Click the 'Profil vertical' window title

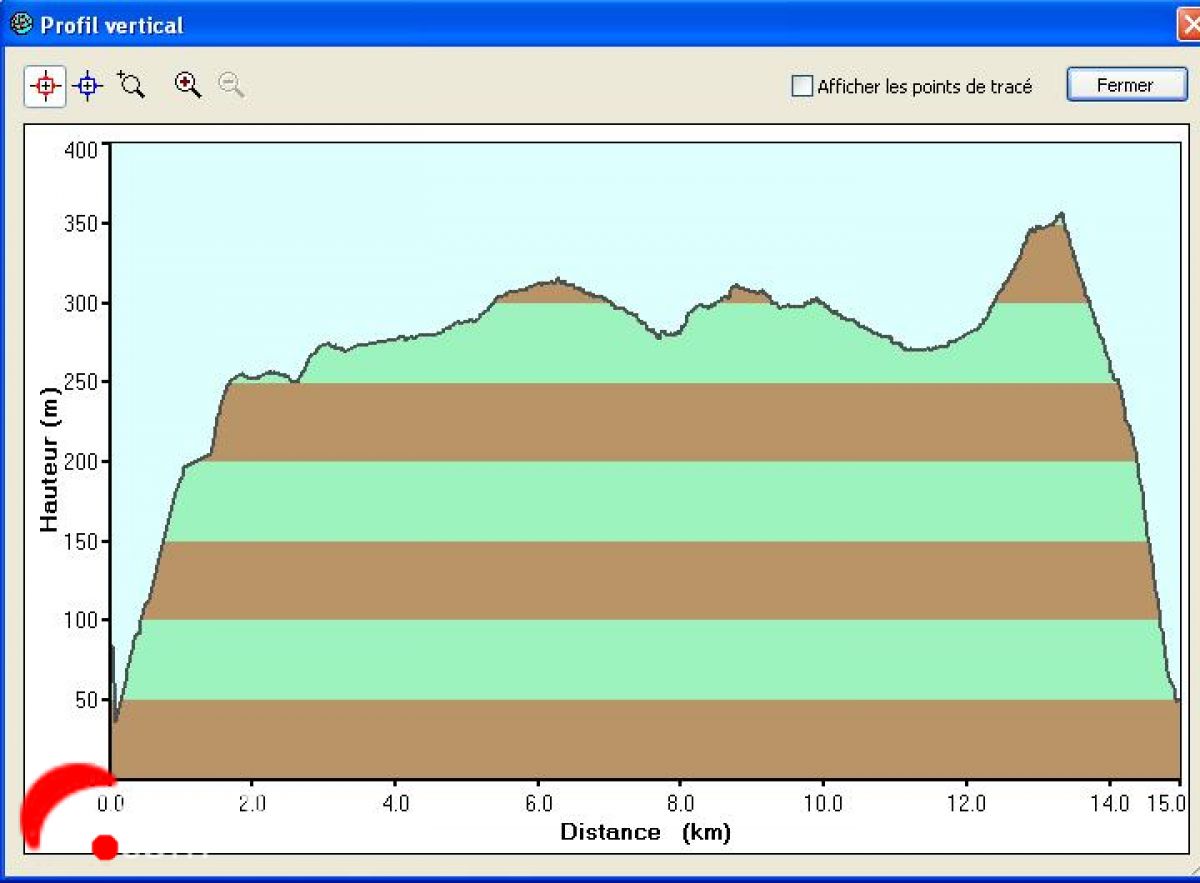coord(111,25)
